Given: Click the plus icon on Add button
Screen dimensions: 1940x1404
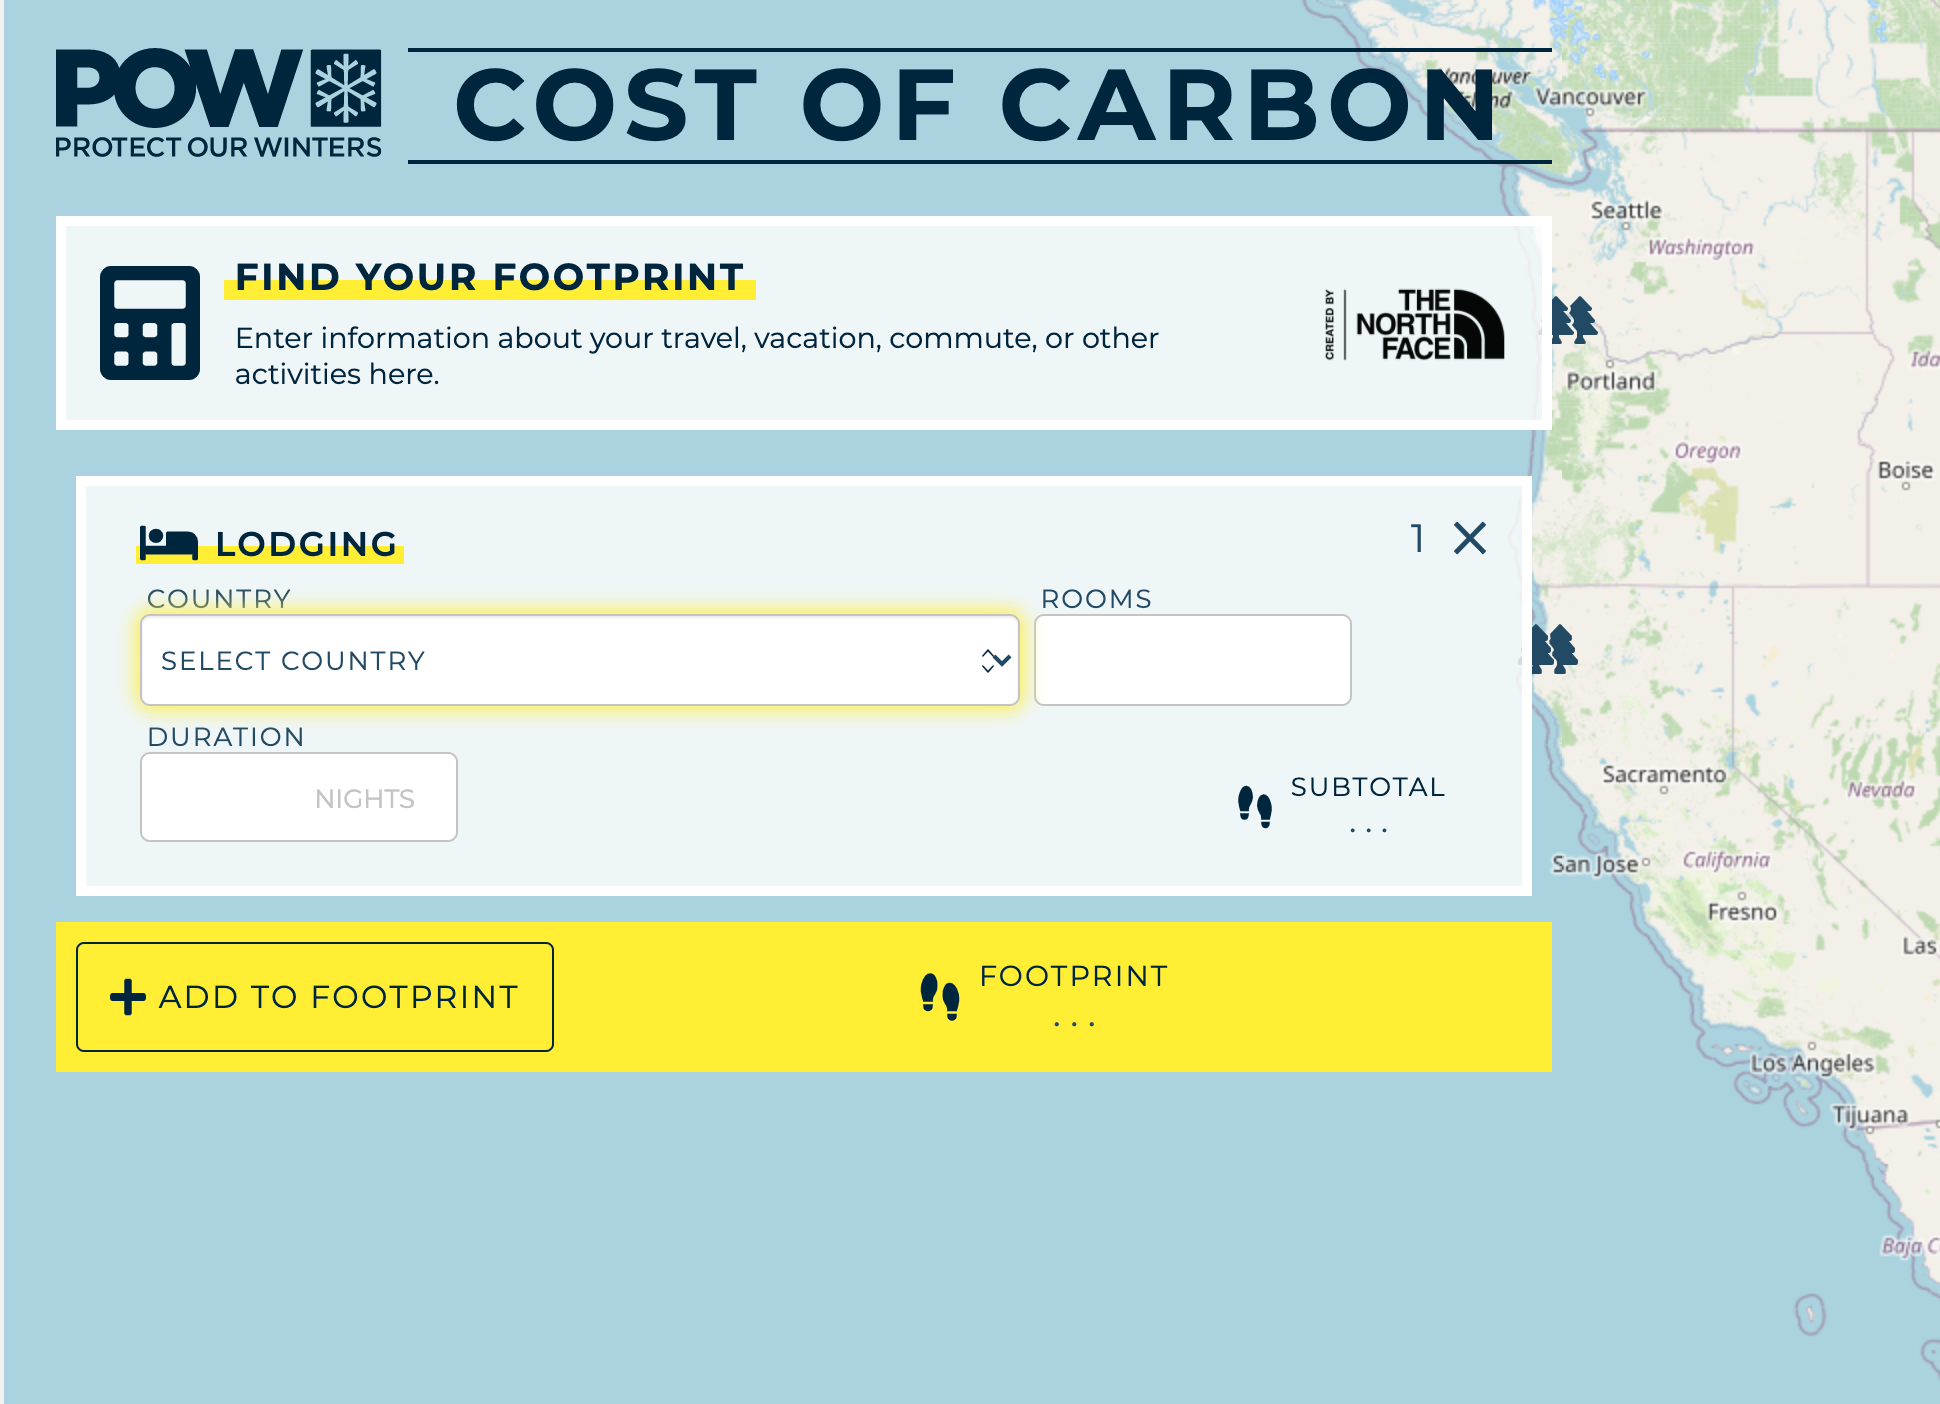Looking at the screenshot, I should coord(128,997).
